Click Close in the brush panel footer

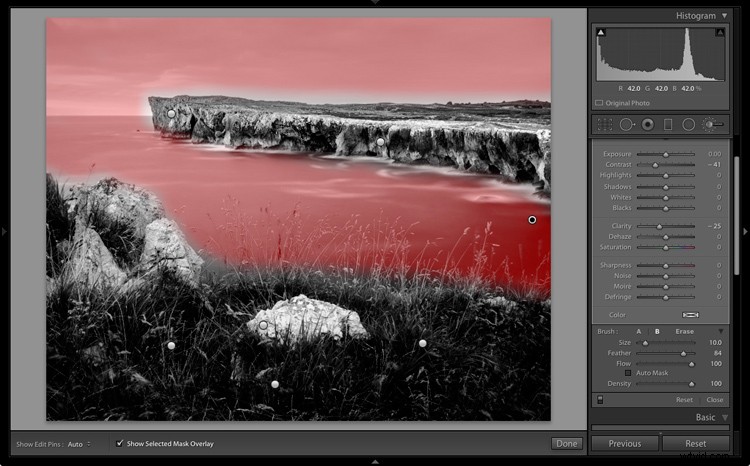[715, 399]
